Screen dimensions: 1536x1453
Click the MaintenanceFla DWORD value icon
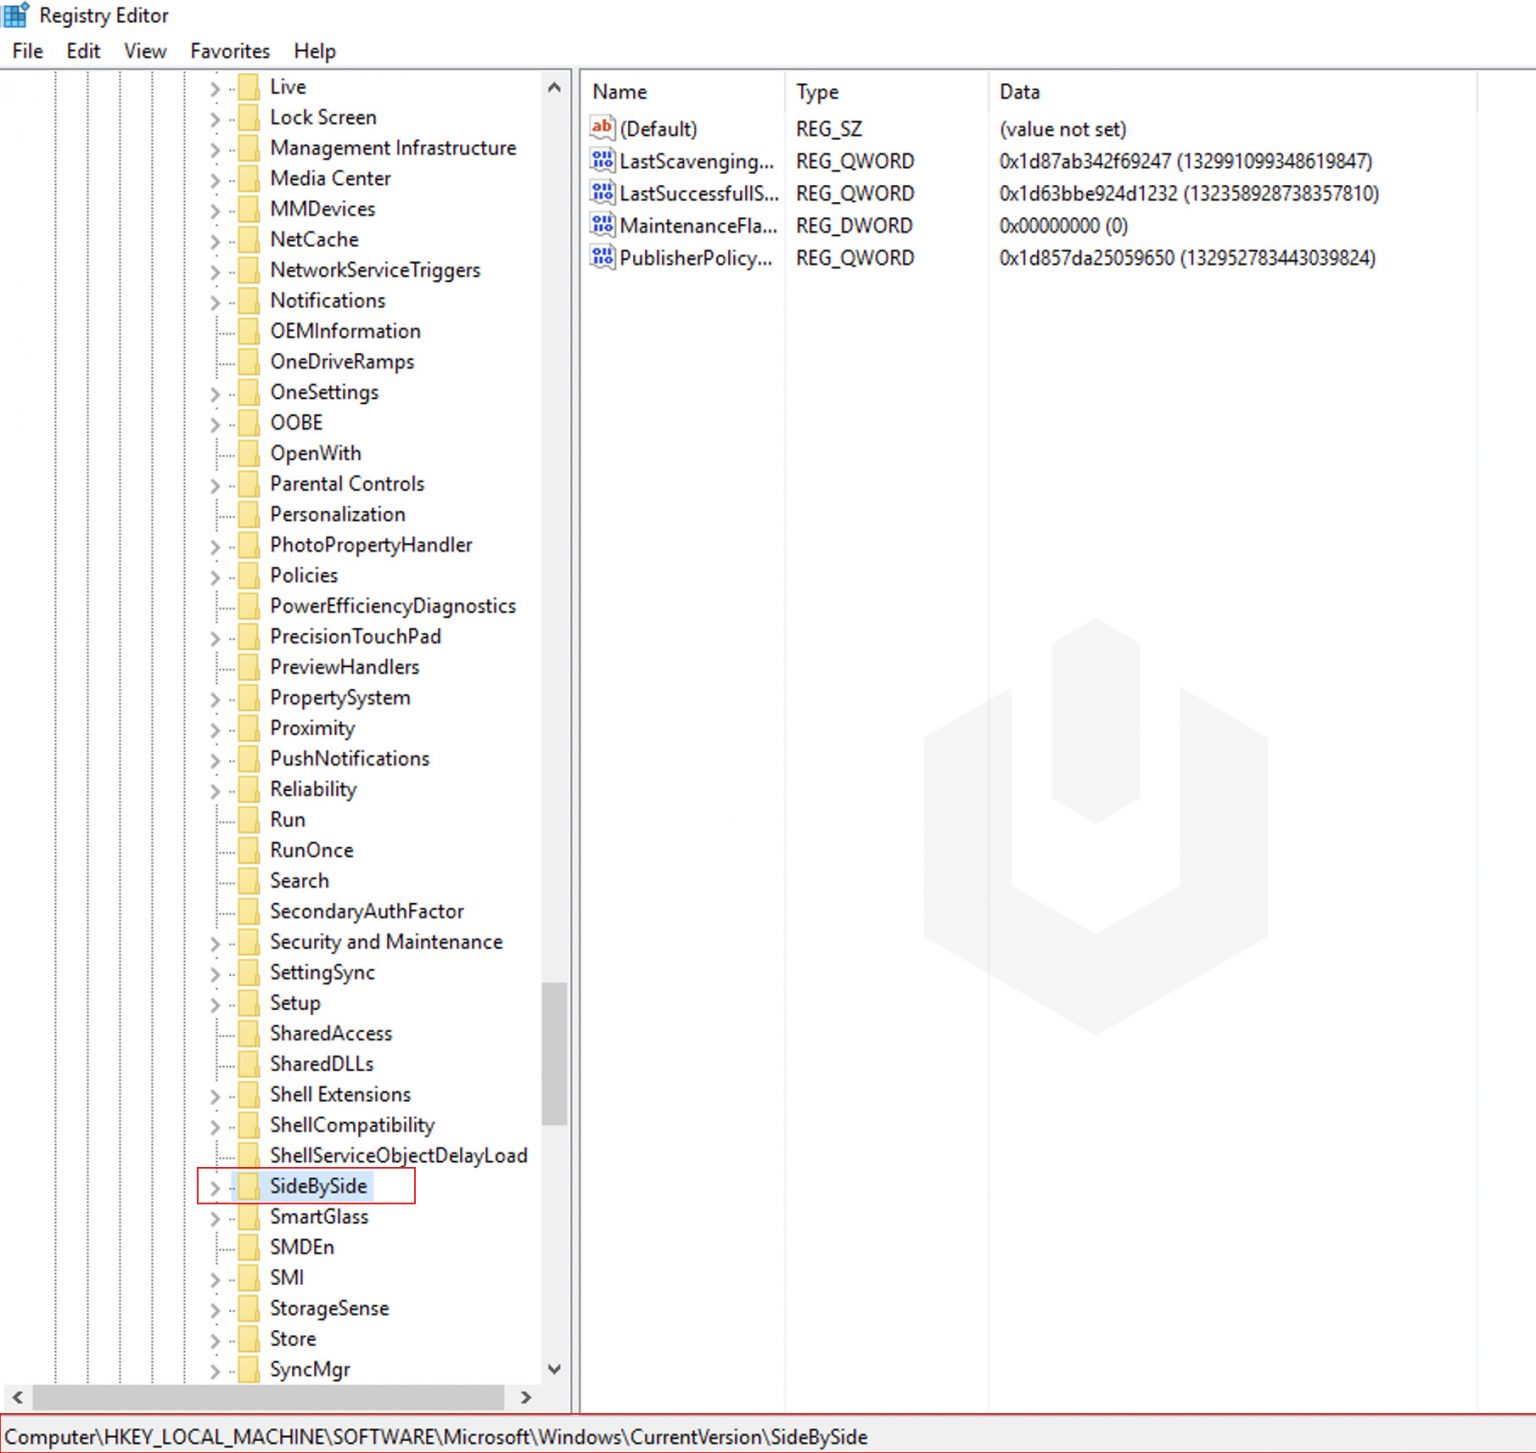pos(602,226)
